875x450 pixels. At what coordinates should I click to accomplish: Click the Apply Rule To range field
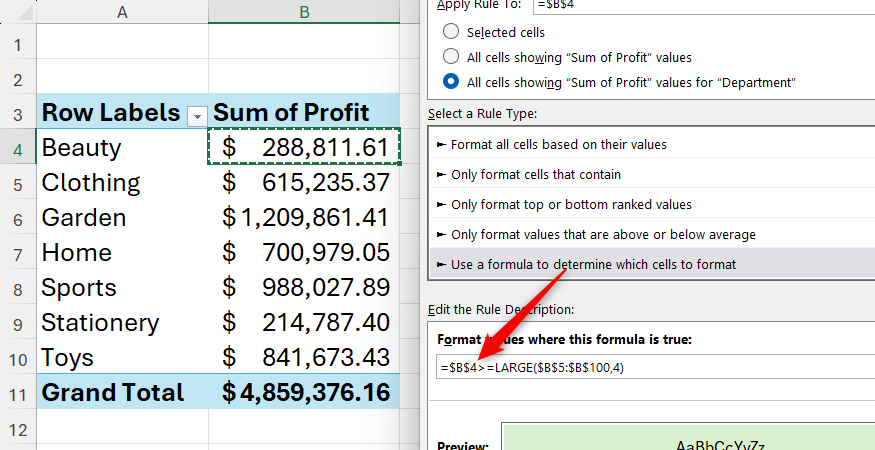(x=704, y=5)
